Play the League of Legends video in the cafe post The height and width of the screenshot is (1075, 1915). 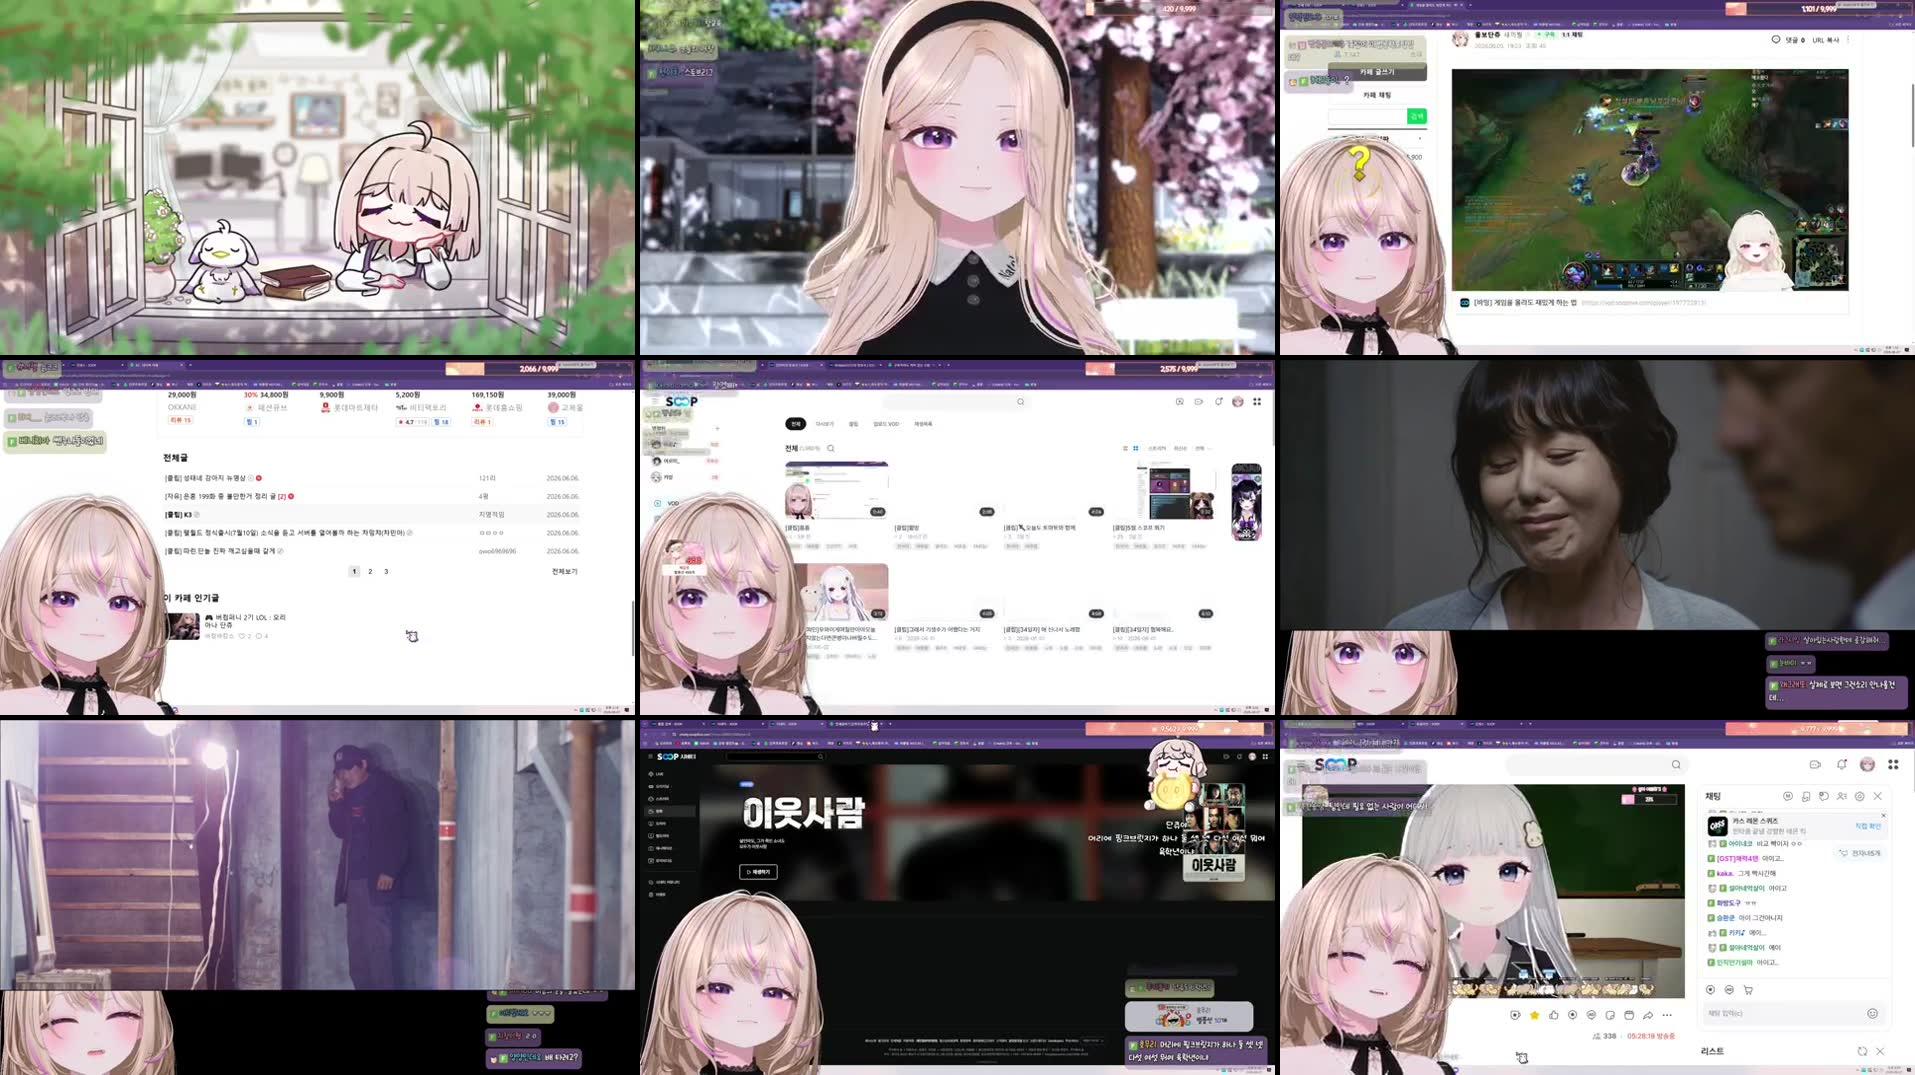pyautogui.click(x=1650, y=180)
